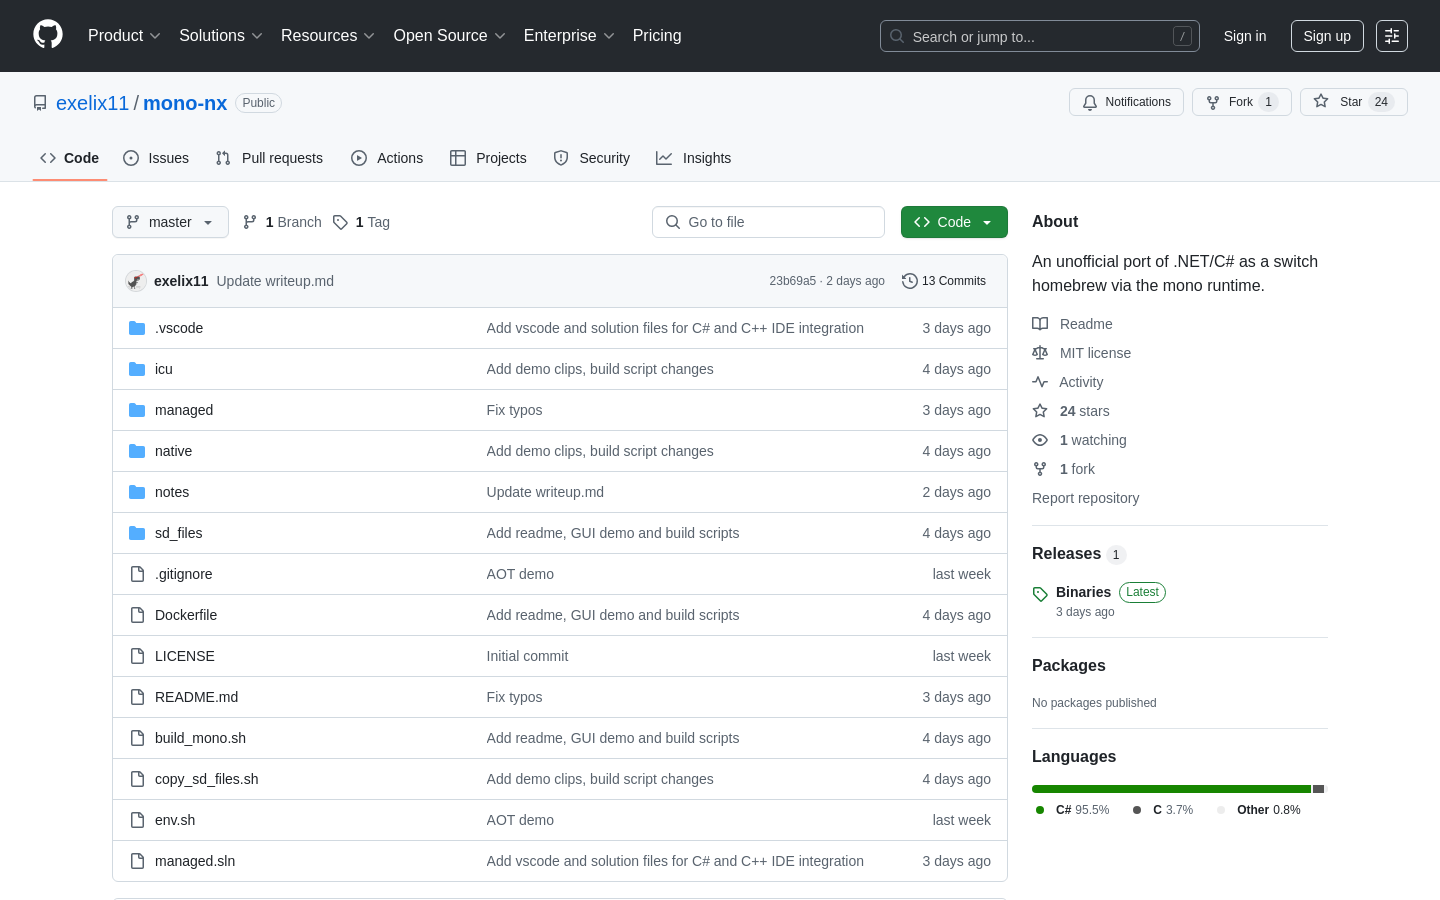The image size is (1440, 900).
Task: Click the Search or jump to field
Action: coord(1040,36)
